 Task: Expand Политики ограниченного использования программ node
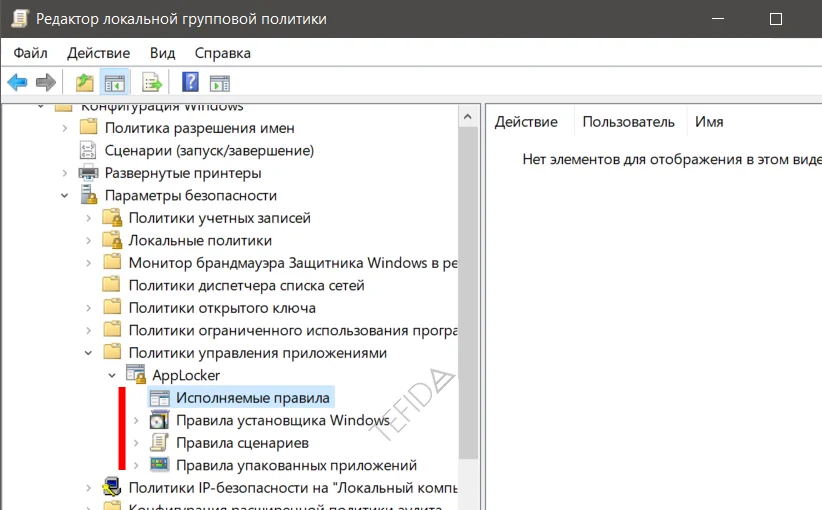pos(89,330)
